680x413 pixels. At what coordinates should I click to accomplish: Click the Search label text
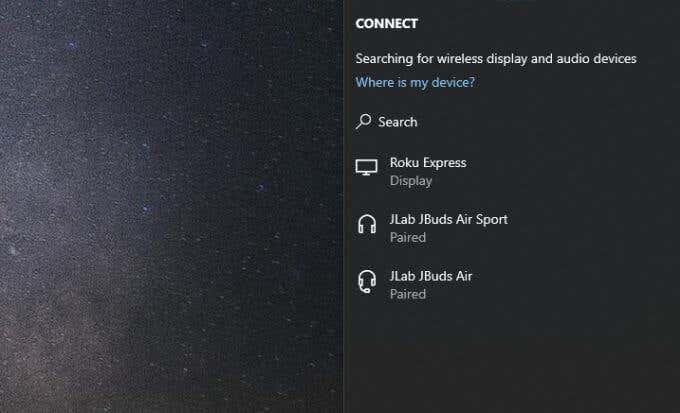[x=398, y=122]
